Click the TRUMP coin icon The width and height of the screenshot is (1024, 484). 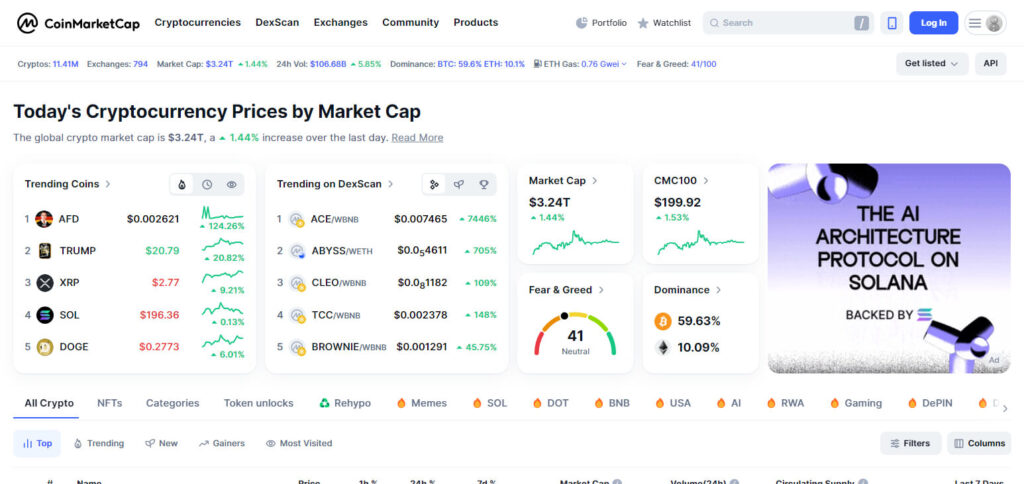[x=44, y=251]
